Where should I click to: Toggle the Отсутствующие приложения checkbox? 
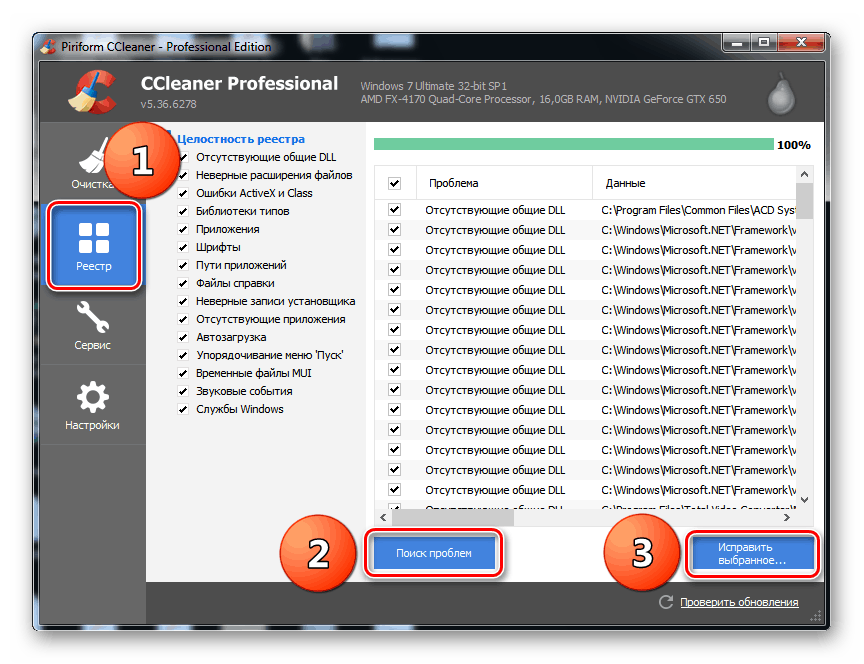pyautogui.click(x=183, y=320)
